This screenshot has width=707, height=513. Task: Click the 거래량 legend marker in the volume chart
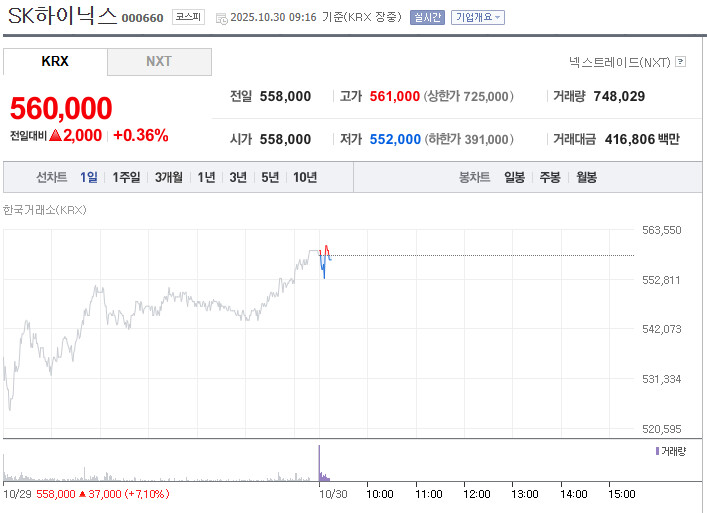[x=657, y=451]
